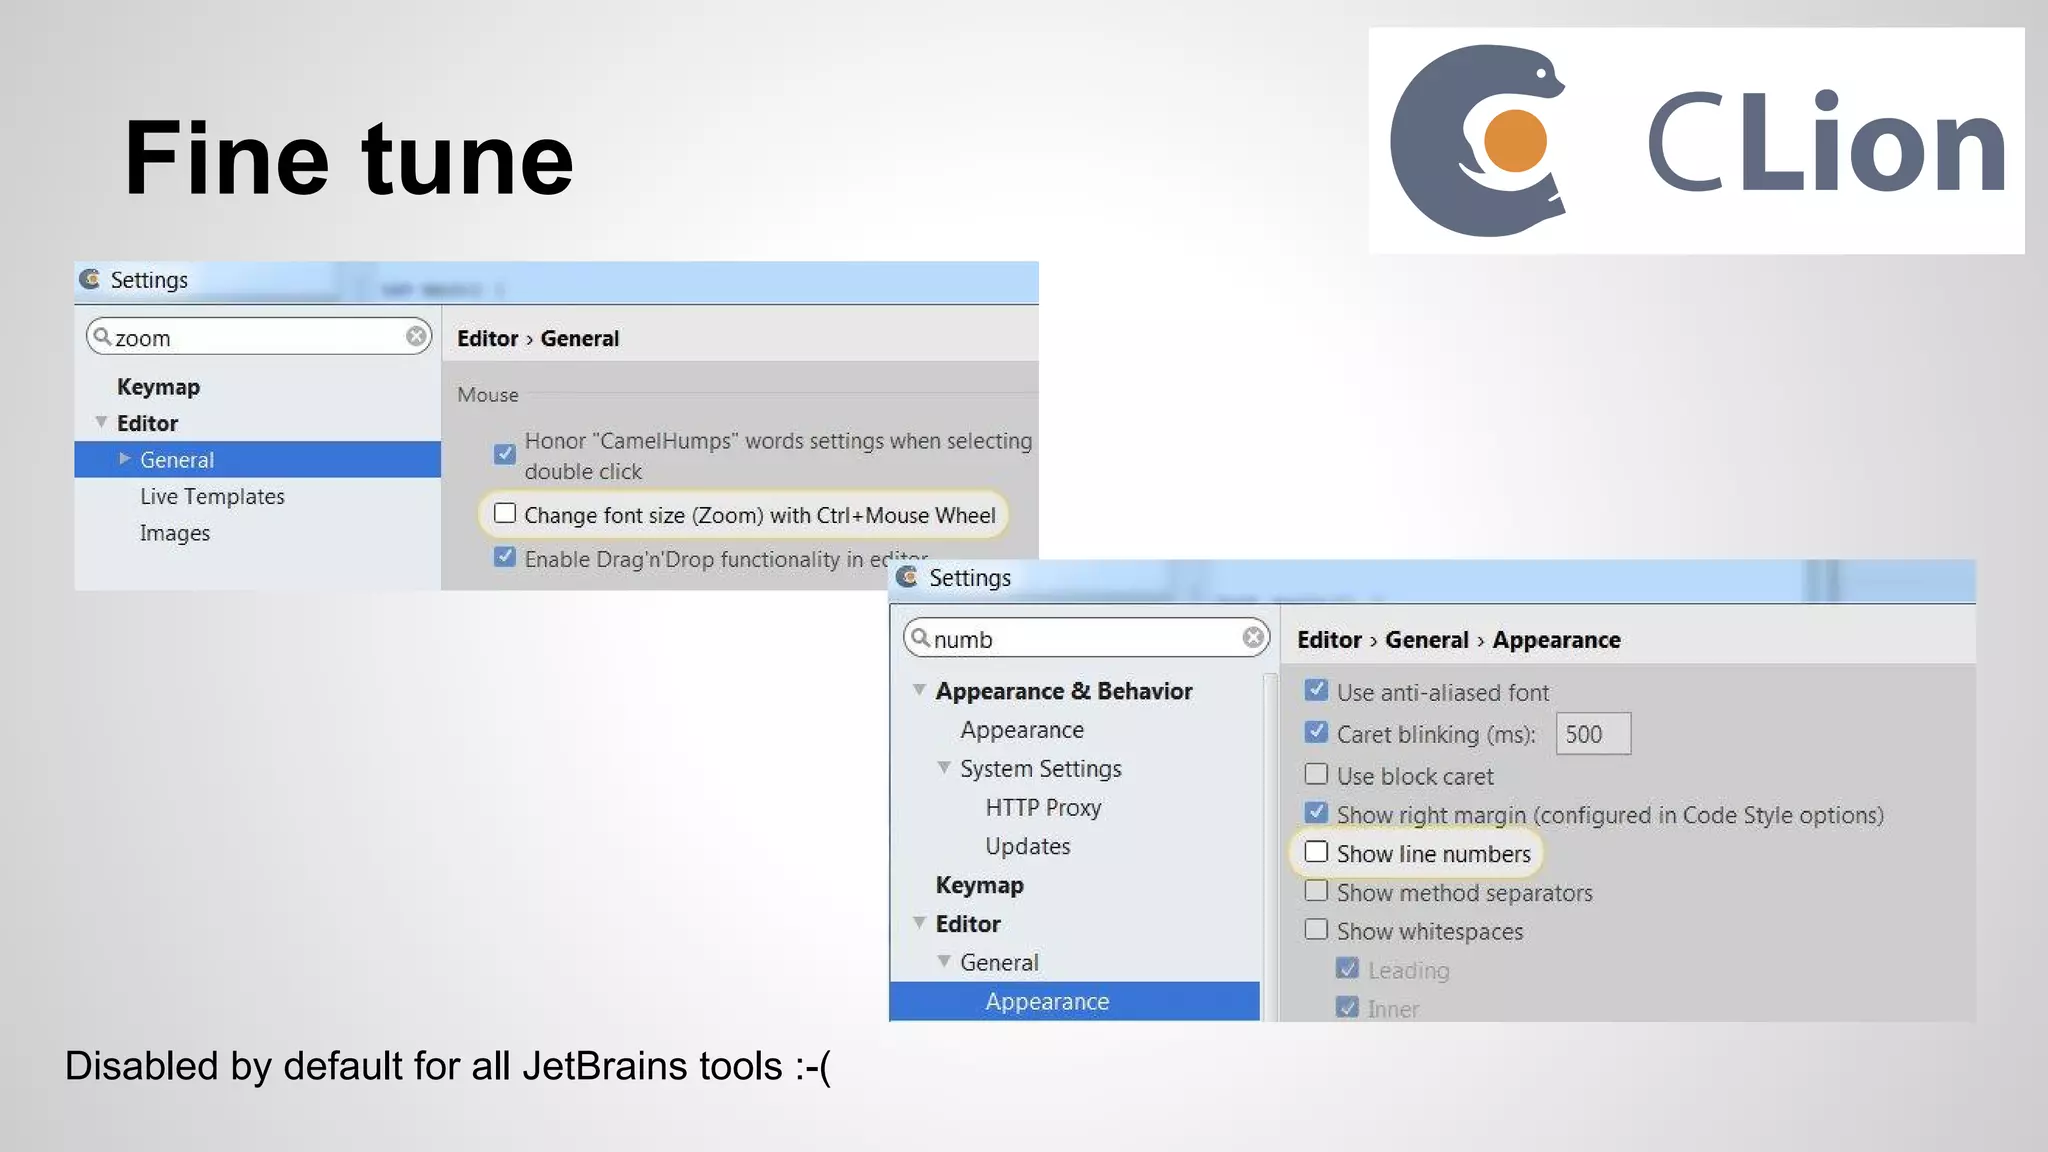Toggle Enable Drag'n'Drop functionality checkbox
Viewport: 2048px width, 1152px height.
pyautogui.click(x=505, y=557)
